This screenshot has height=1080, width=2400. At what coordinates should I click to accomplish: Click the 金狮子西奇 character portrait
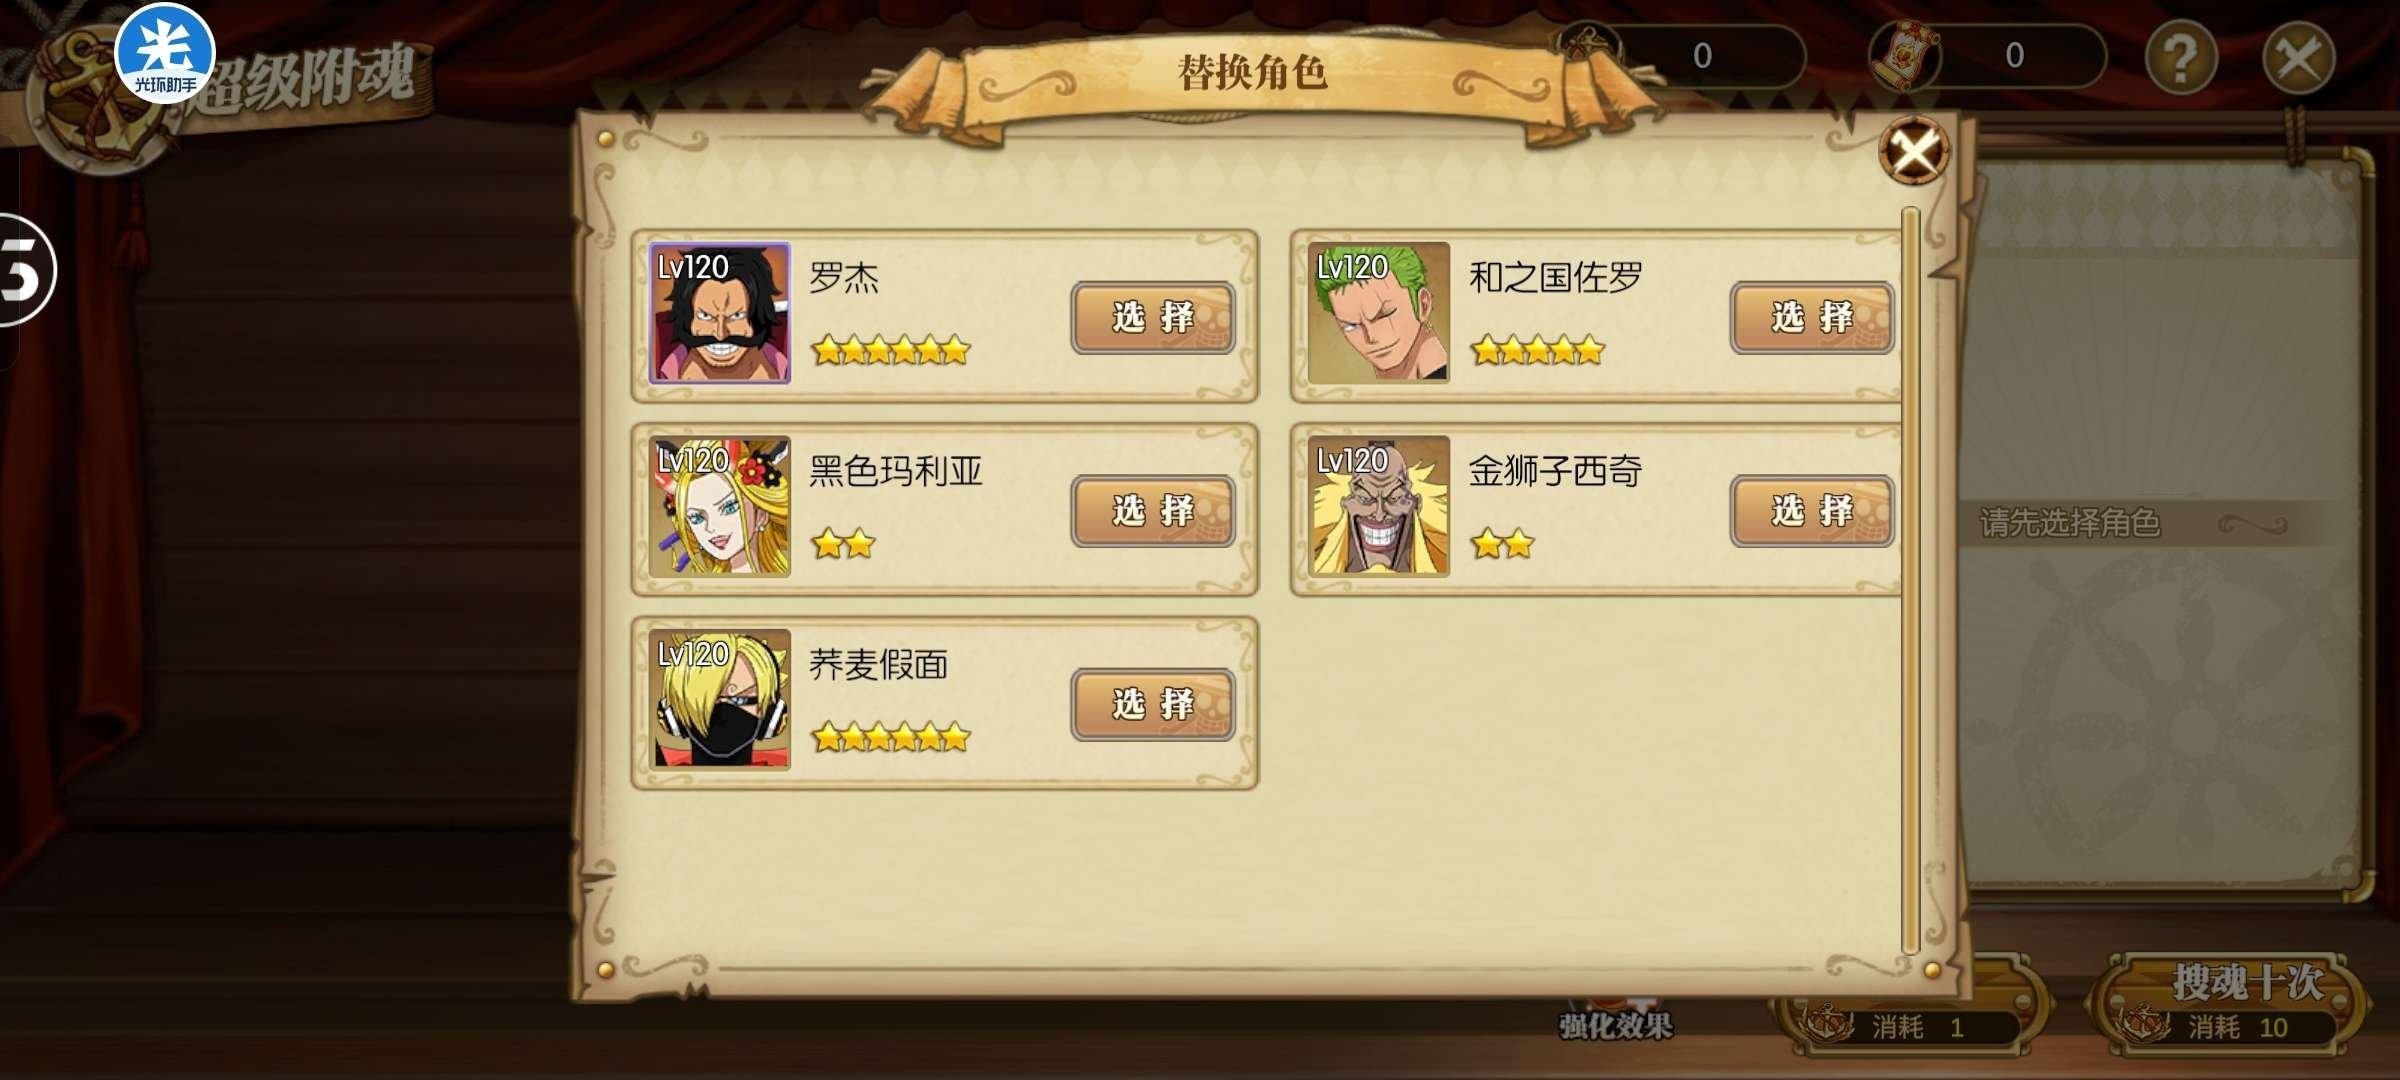1379,506
